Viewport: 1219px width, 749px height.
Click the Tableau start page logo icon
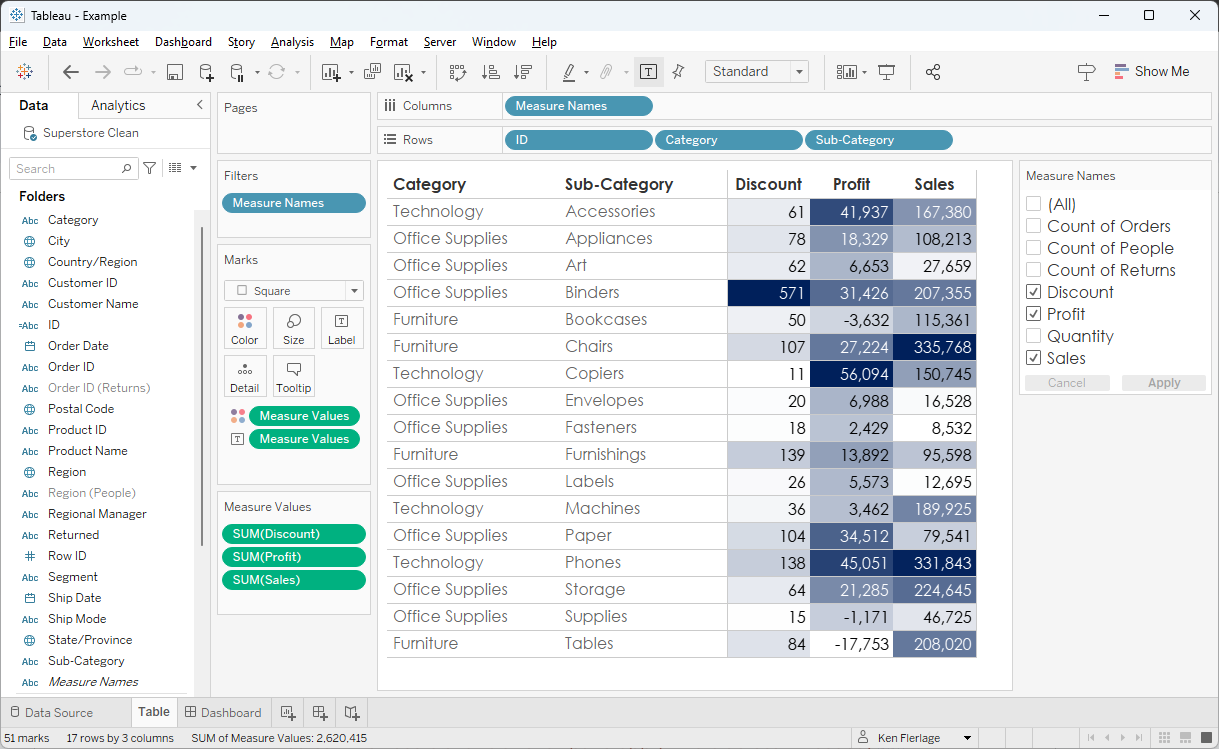tap(25, 72)
